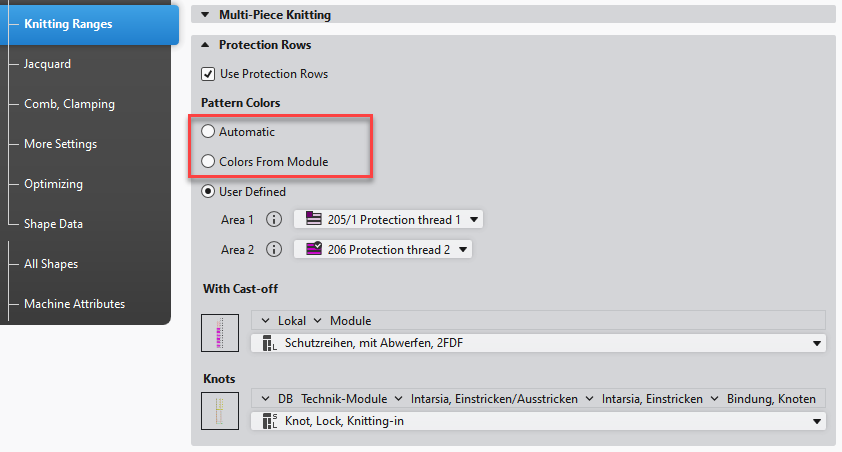Viewport: 842px width, 452px height.
Task: Select the User Defined radio button
Action: [208, 191]
